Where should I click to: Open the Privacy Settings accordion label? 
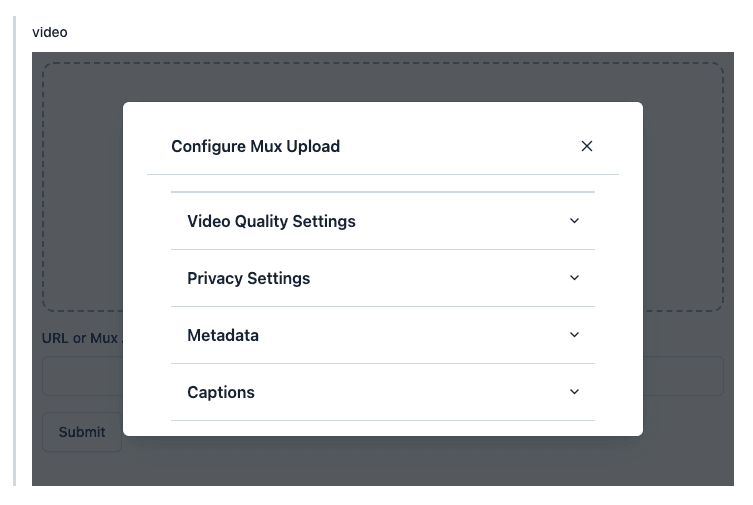click(x=248, y=278)
